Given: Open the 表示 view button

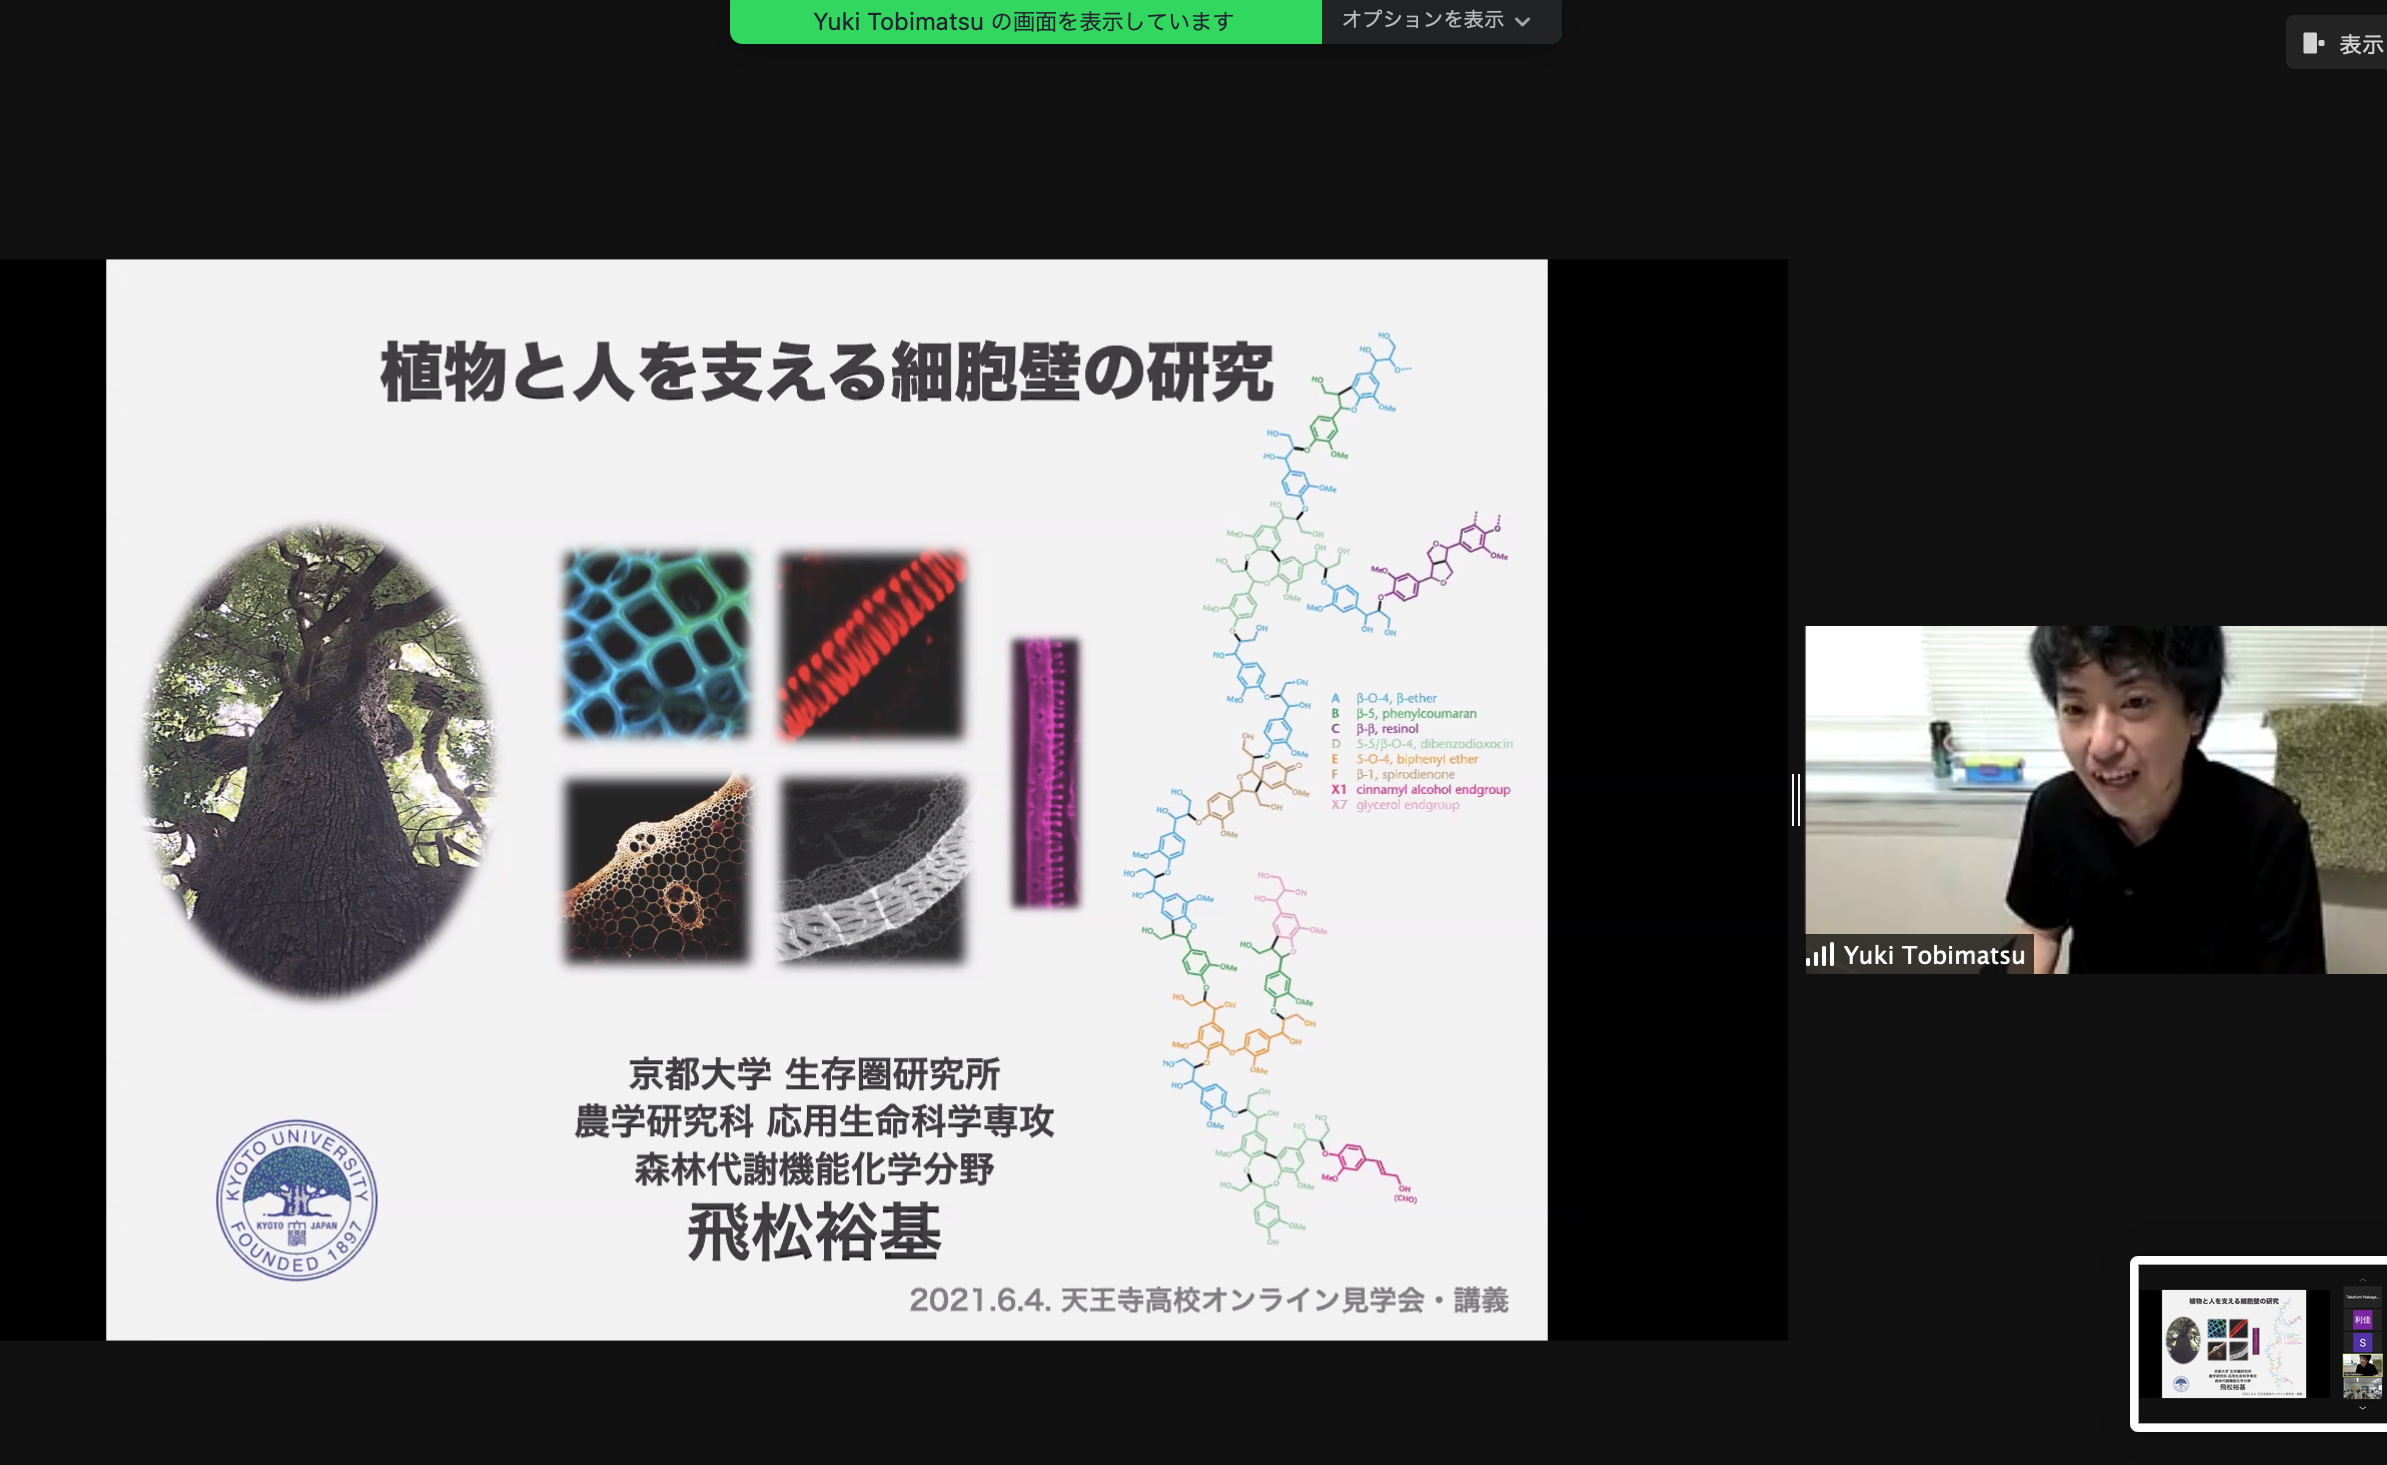Looking at the screenshot, I should pos(2339,44).
